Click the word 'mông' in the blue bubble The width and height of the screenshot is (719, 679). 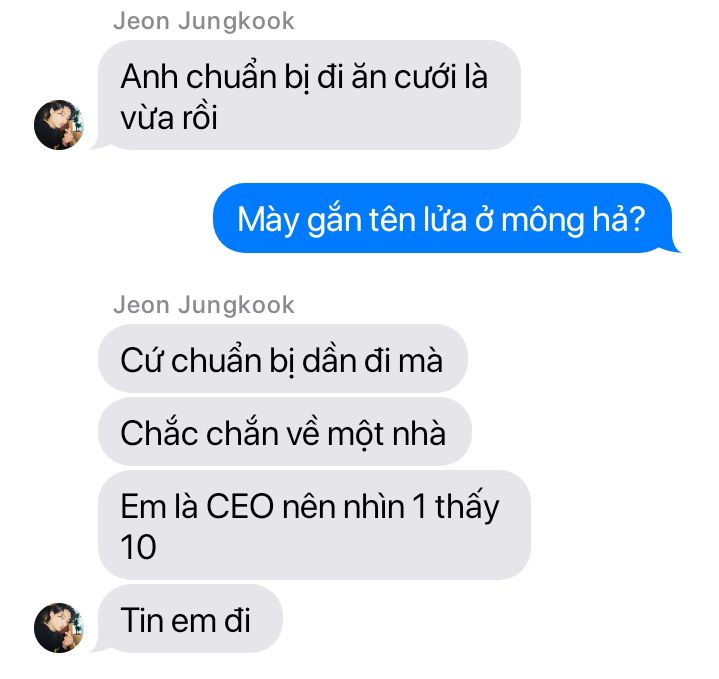coord(542,221)
